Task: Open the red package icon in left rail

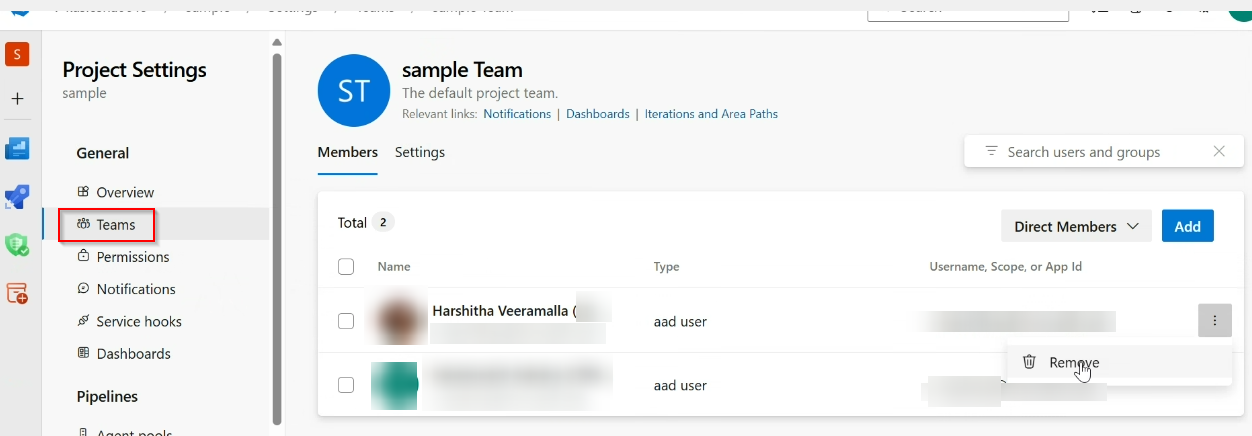Action: pos(17,294)
